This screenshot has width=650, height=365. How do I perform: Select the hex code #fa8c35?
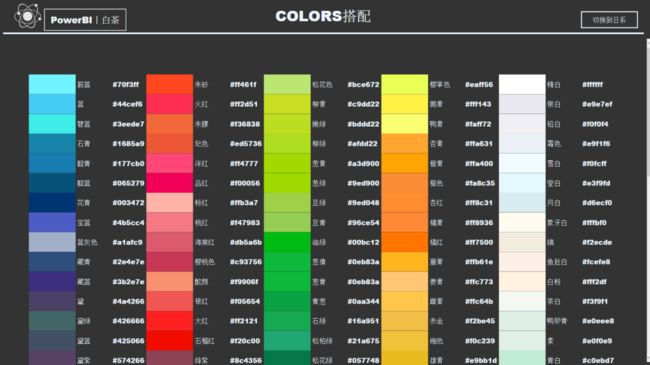tap(480, 183)
